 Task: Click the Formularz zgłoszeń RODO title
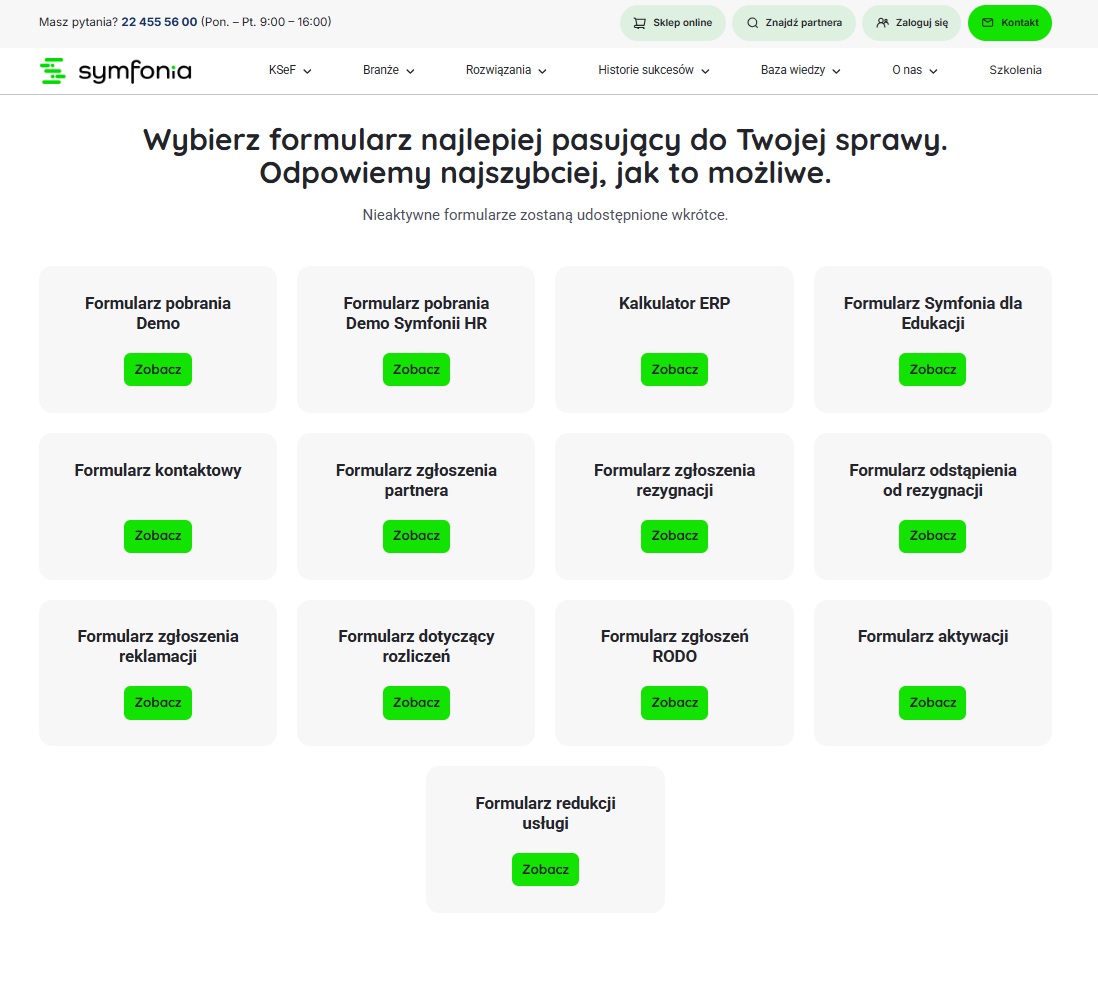pos(674,646)
